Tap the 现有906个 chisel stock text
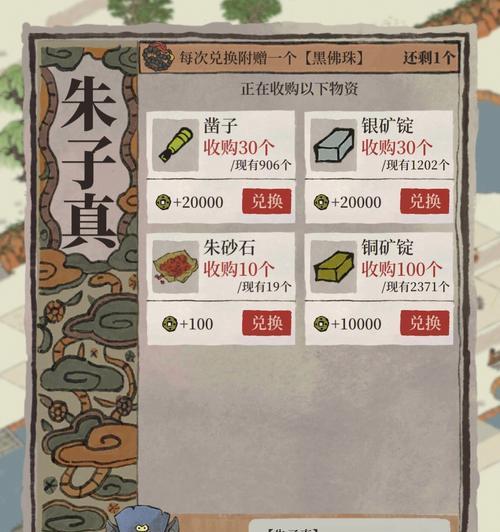500x532 pixels. pos(261,165)
